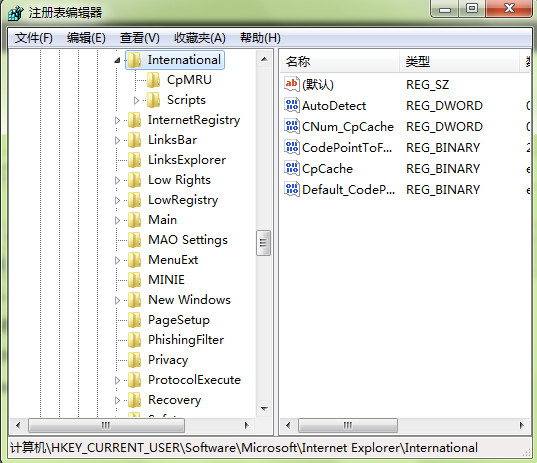Click the New Windows folder icon

coord(134,300)
